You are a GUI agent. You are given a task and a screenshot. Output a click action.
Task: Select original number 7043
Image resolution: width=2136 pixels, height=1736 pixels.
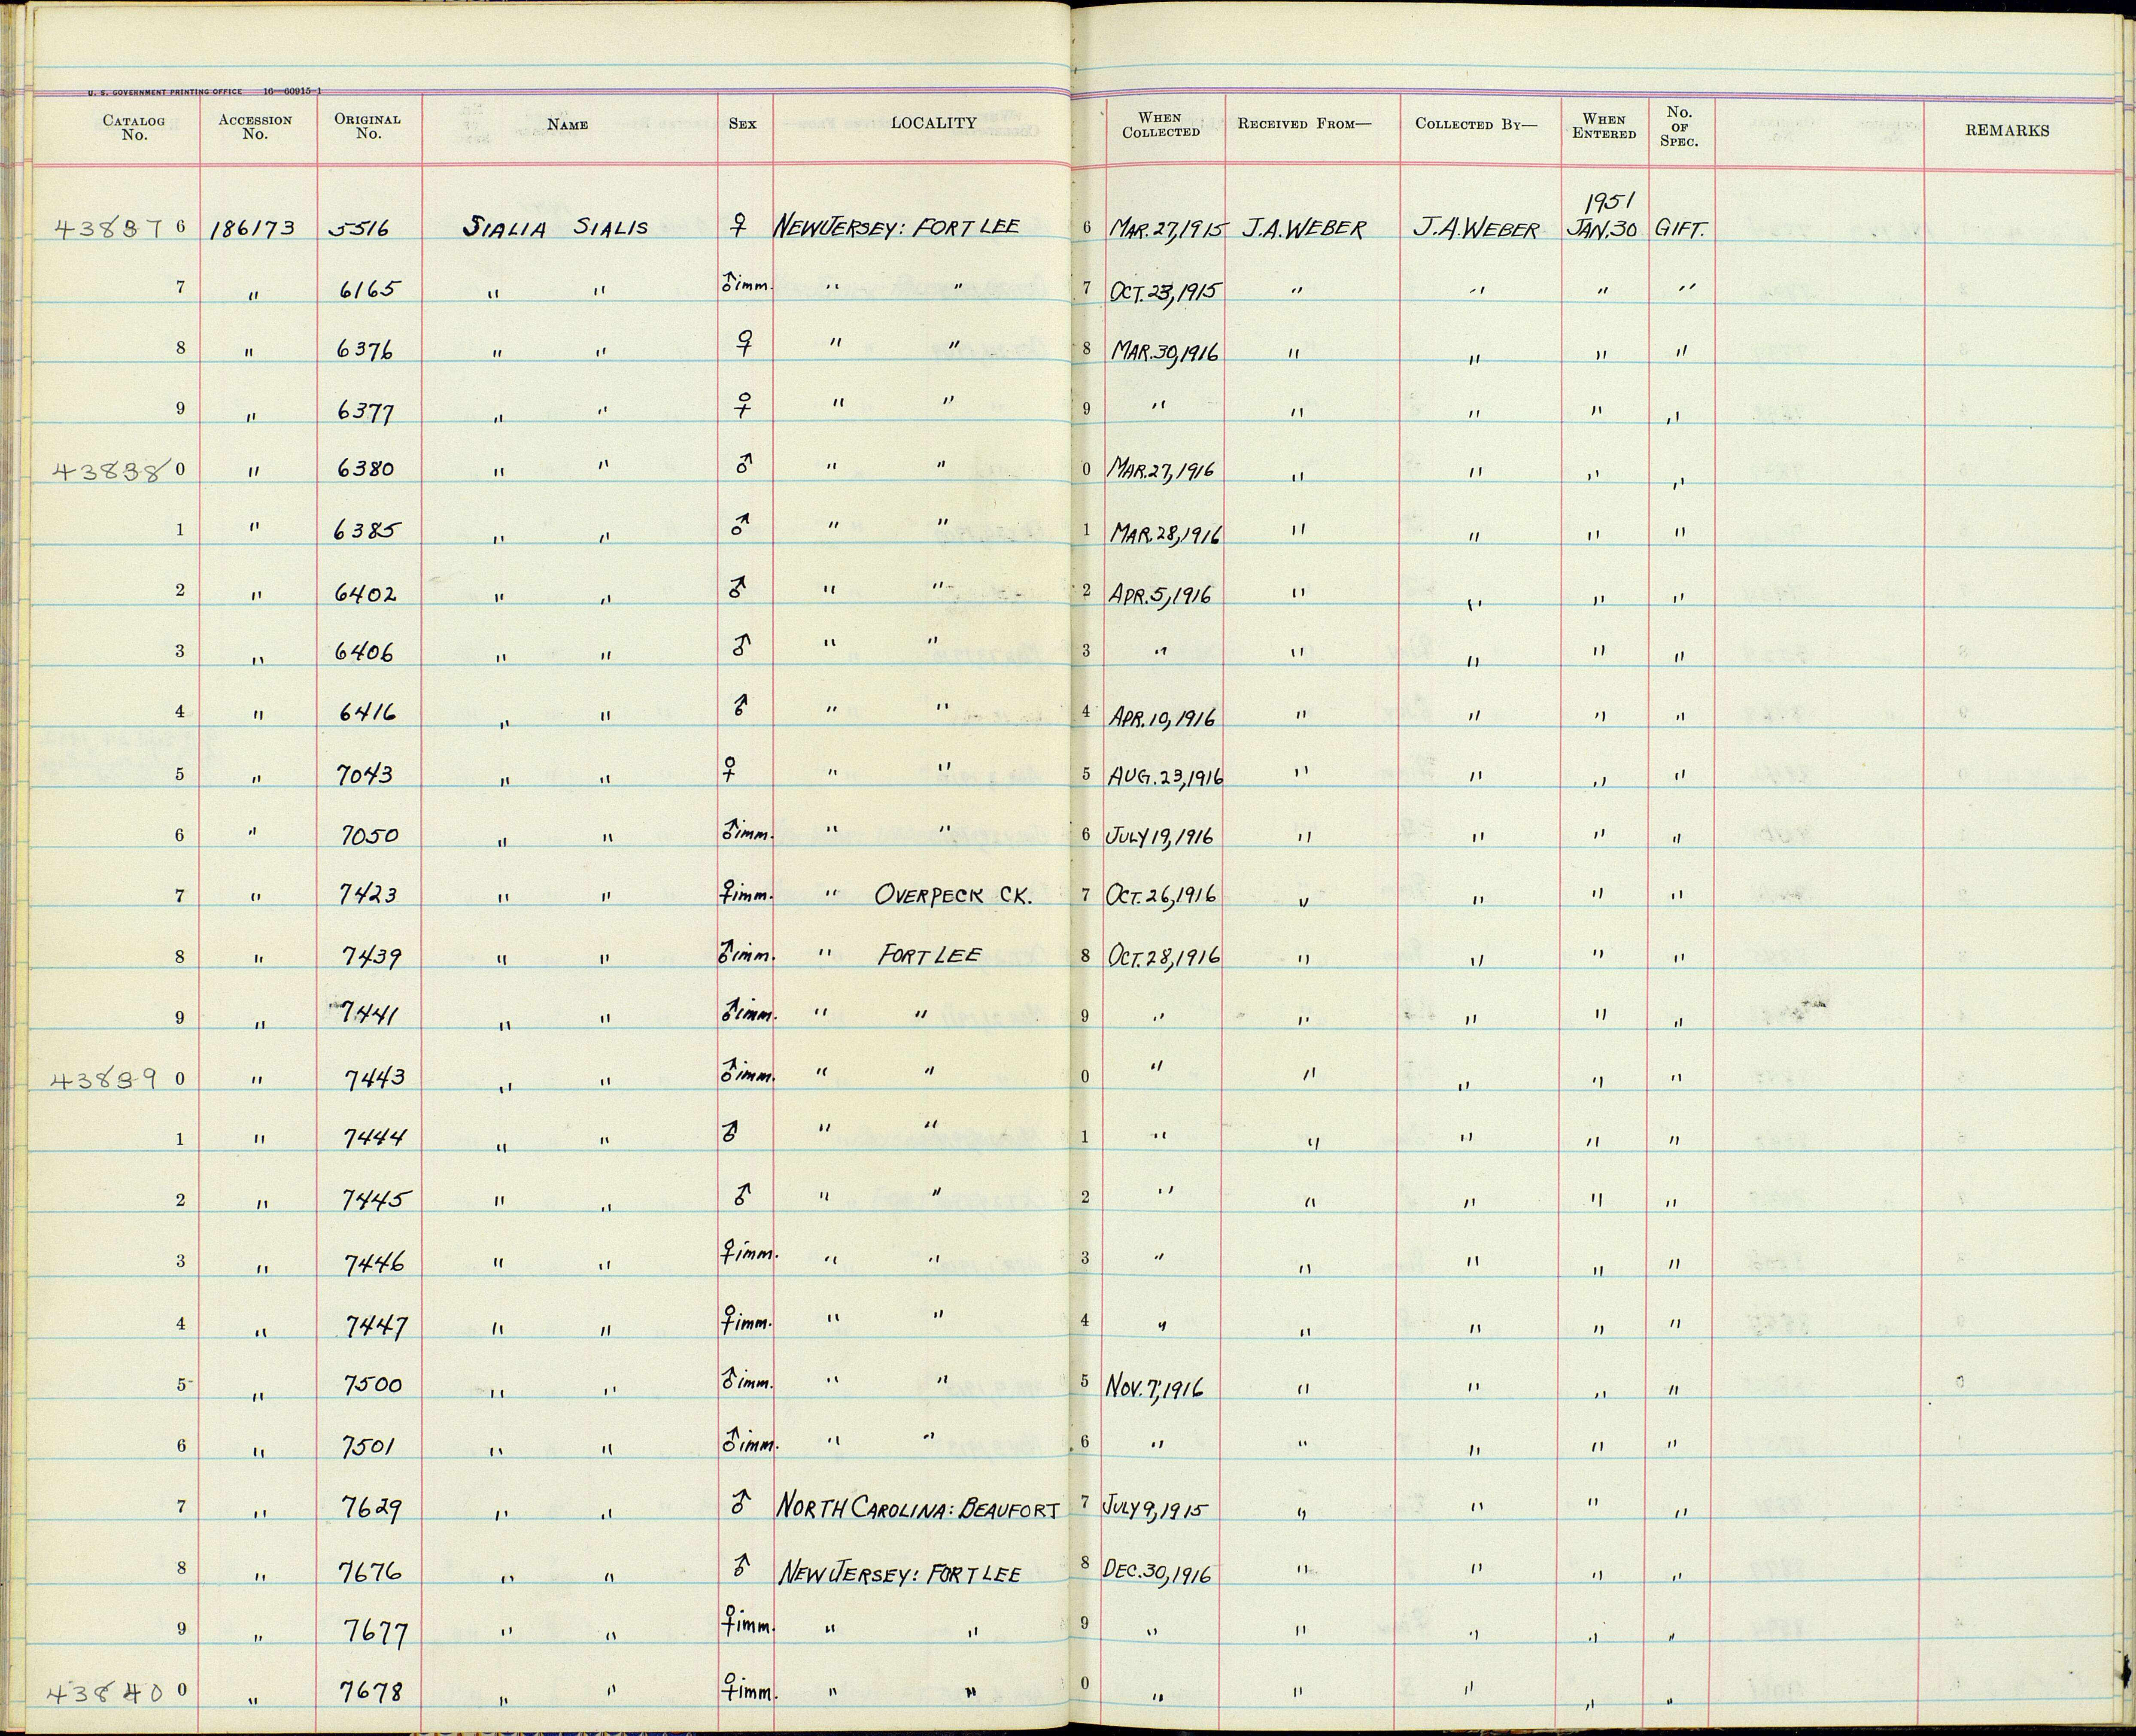click(364, 774)
